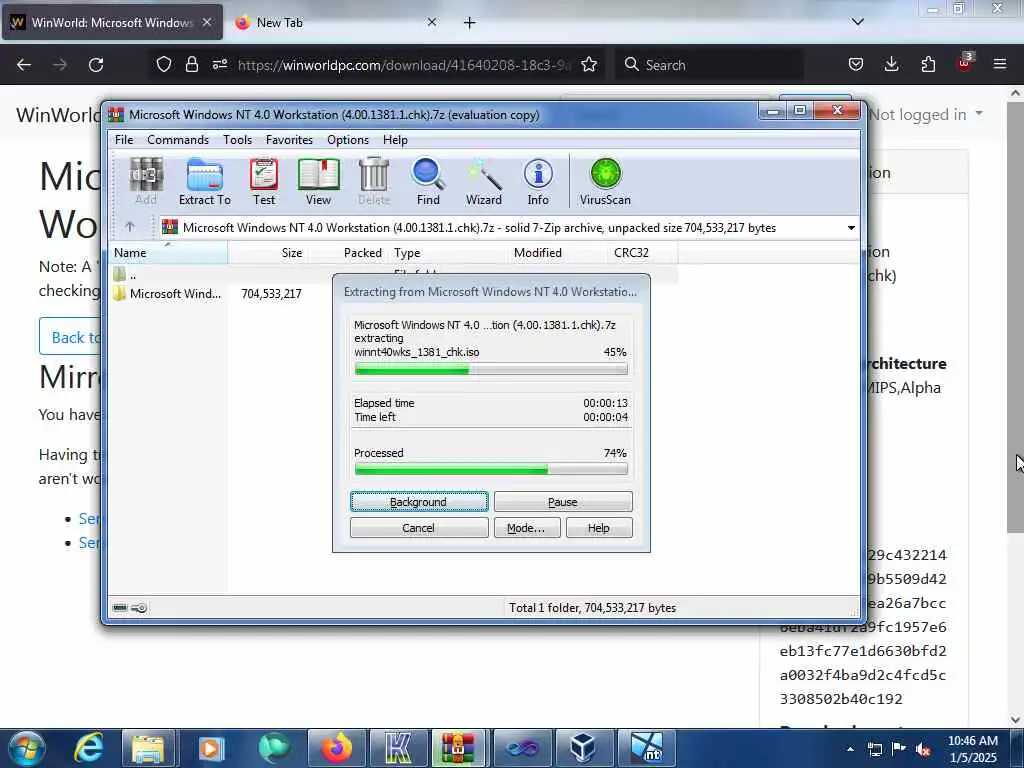Sort by the Packed column header

pyautogui.click(x=348, y=253)
